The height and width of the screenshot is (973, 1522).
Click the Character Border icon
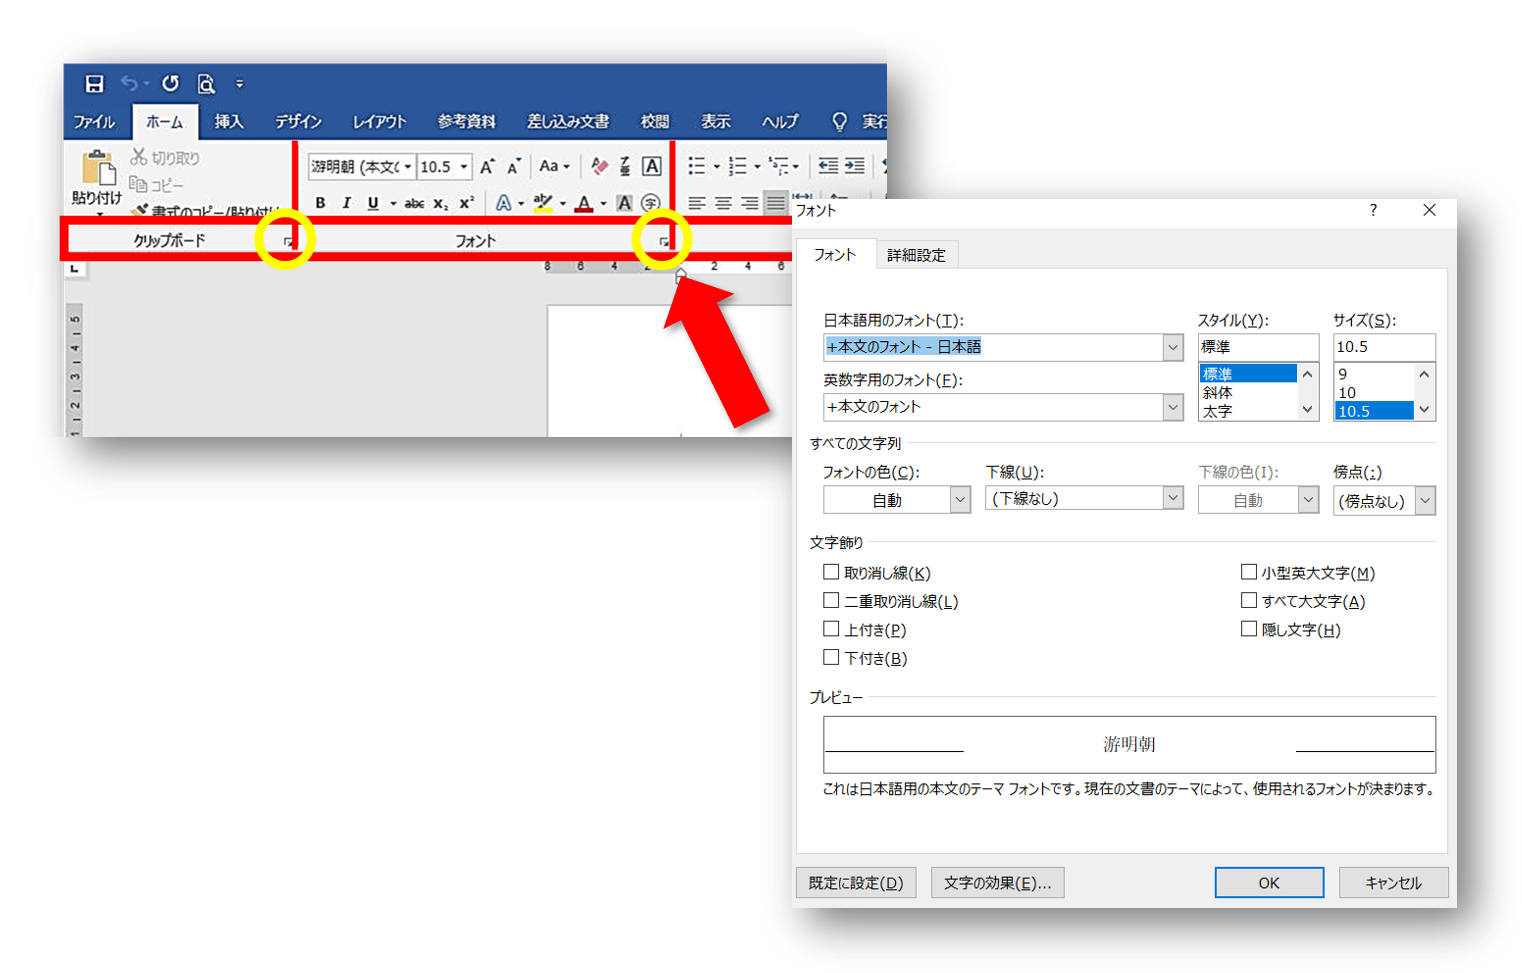[651, 166]
